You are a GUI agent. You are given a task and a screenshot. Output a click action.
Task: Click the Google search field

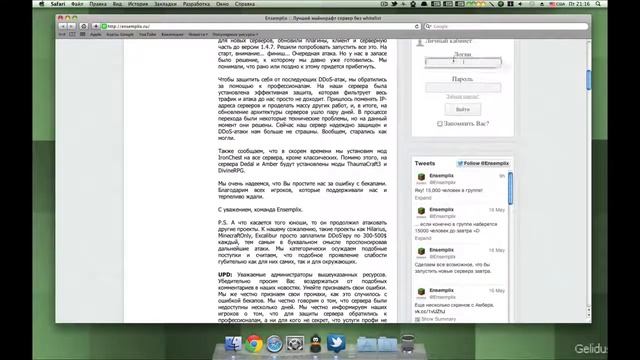click(507, 26)
